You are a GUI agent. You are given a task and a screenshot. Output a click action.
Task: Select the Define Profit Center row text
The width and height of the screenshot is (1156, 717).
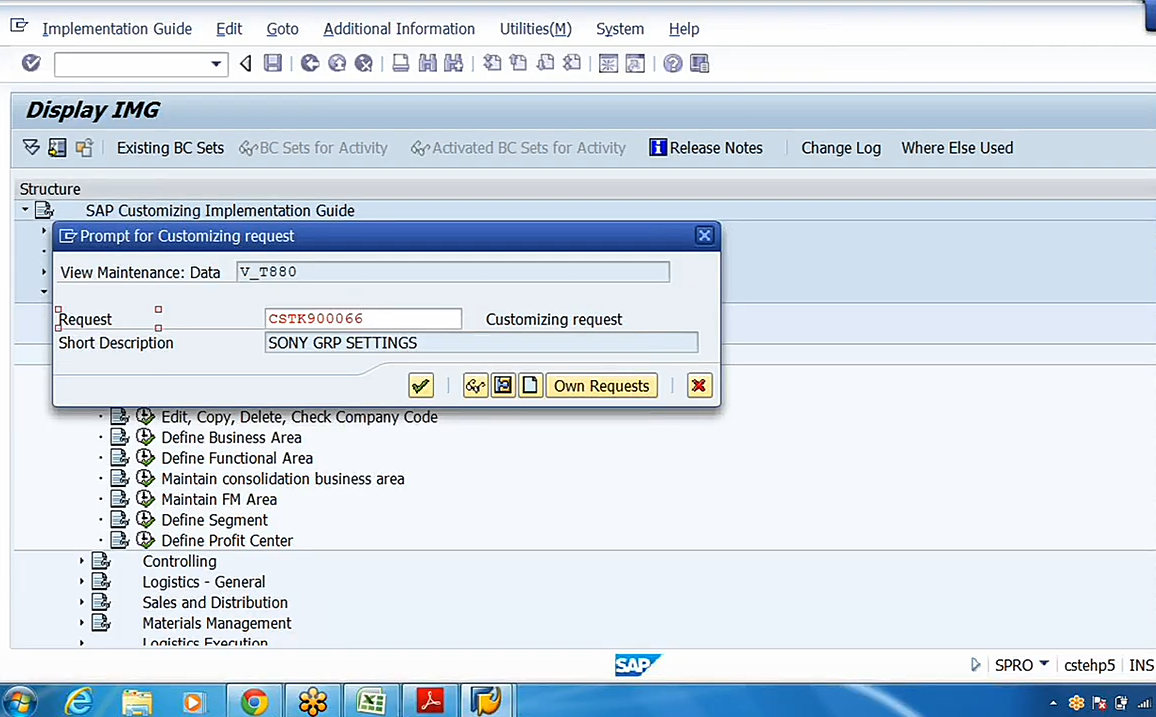[227, 540]
